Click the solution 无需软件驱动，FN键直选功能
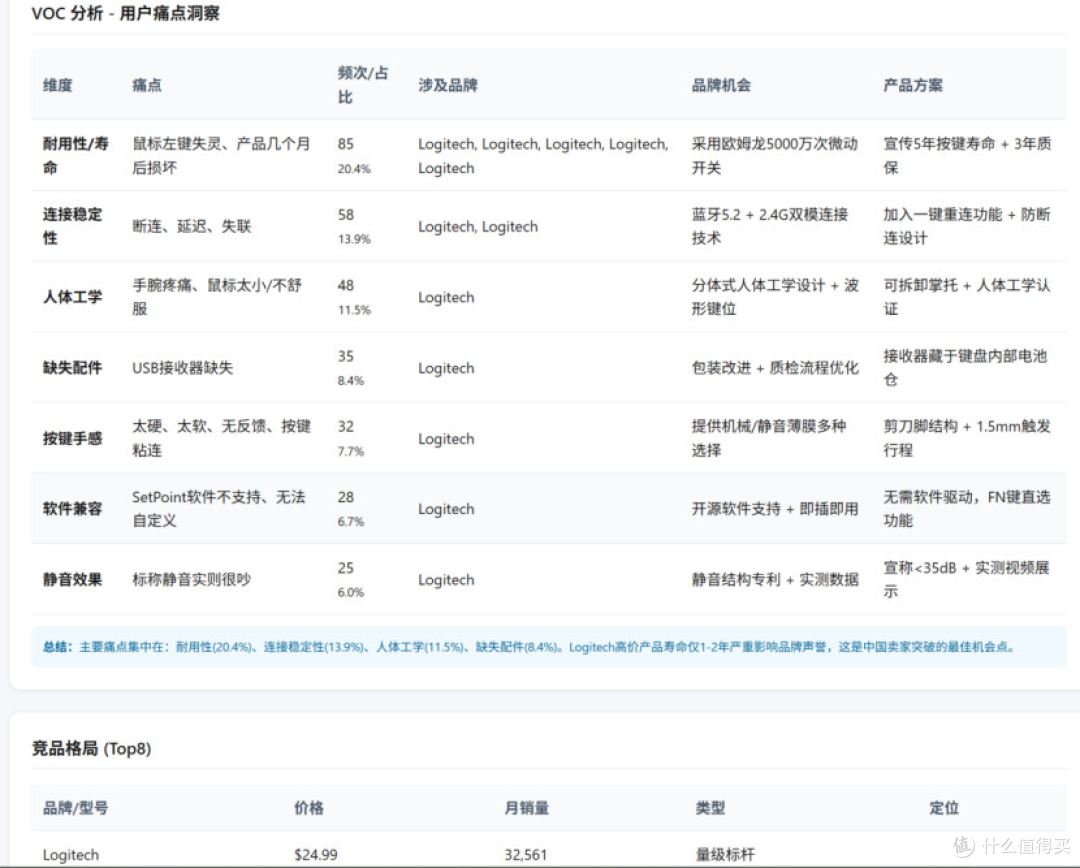1080x868 pixels. (967, 508)
